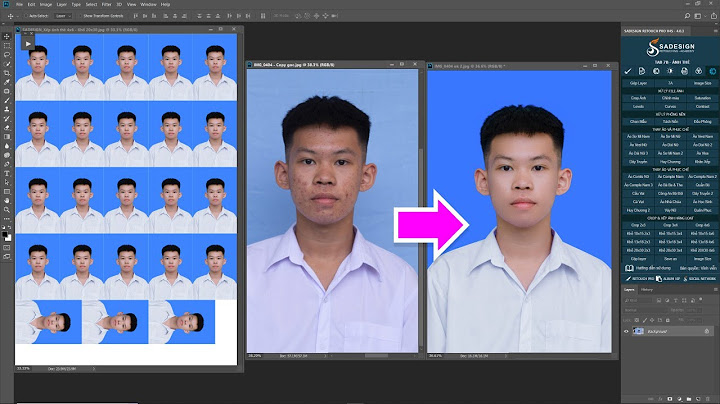Select the Move tool in the toolbox
The image size is (720, 404).
(6, 36)
